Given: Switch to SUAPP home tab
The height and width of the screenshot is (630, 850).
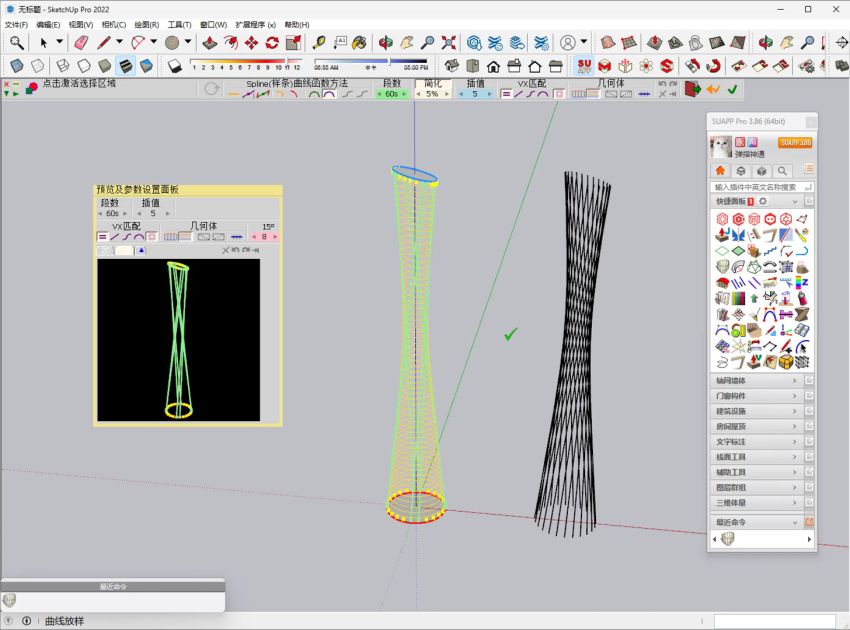Looking at the screenshot, I should click(x=720, y=171).
